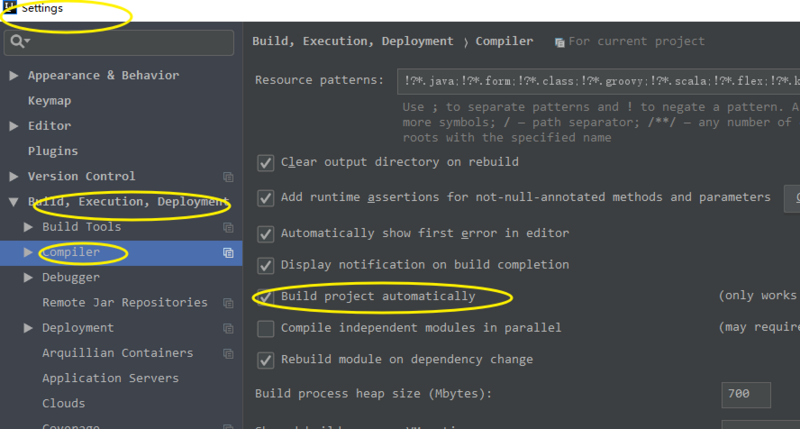Toggle Clear output directory on rebuild
Viewport: 800px width, 429px height.
[x=265, y=163]
